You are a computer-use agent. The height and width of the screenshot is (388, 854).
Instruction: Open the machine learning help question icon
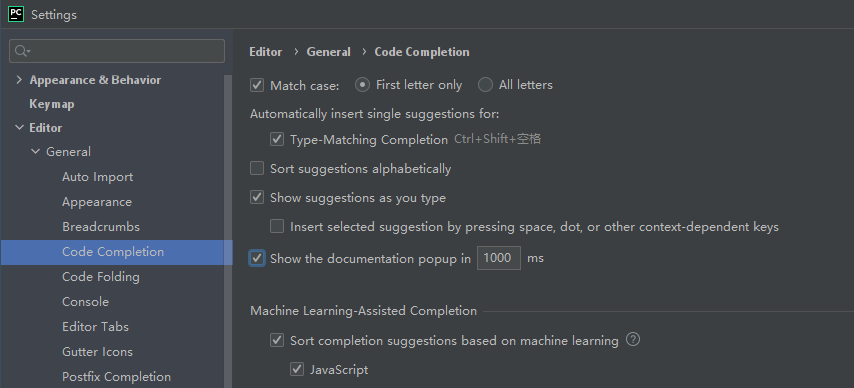tap(632, 340)
